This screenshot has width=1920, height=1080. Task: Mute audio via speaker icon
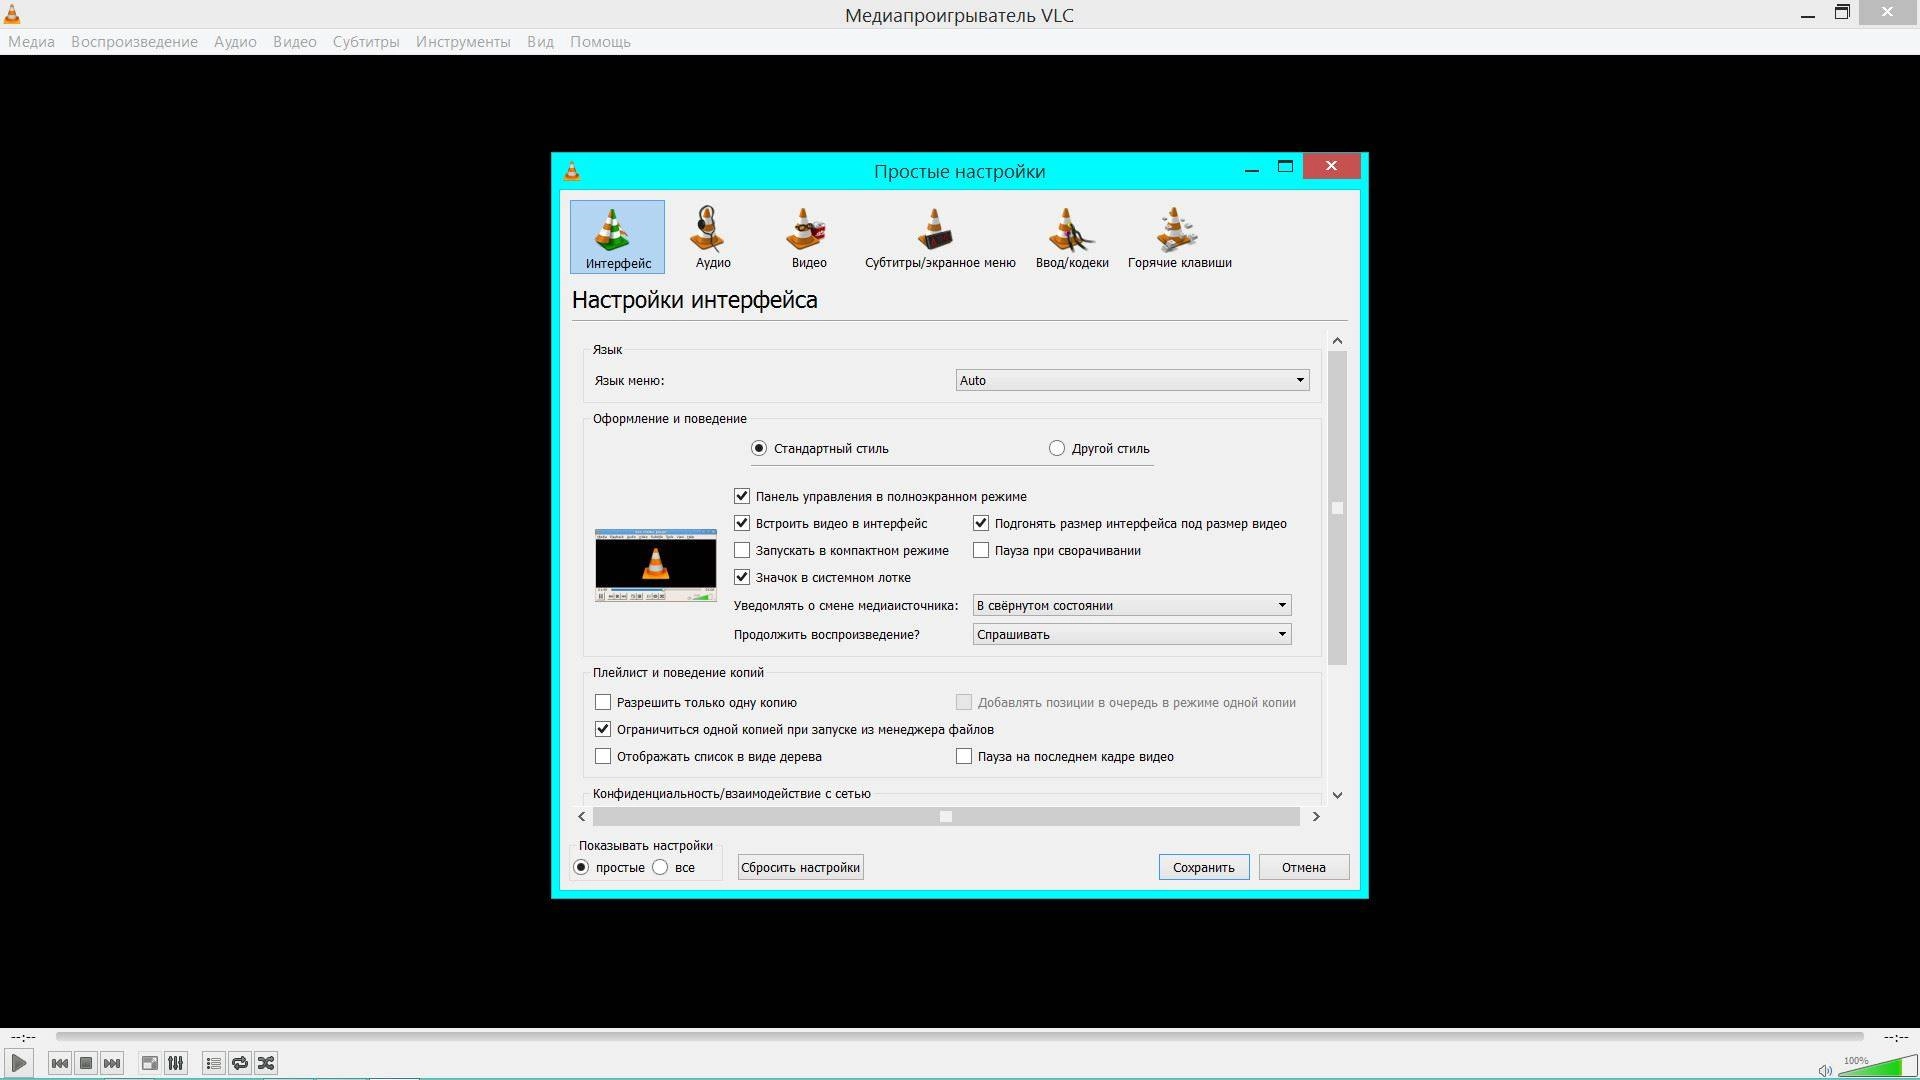pos(1825,1070)
